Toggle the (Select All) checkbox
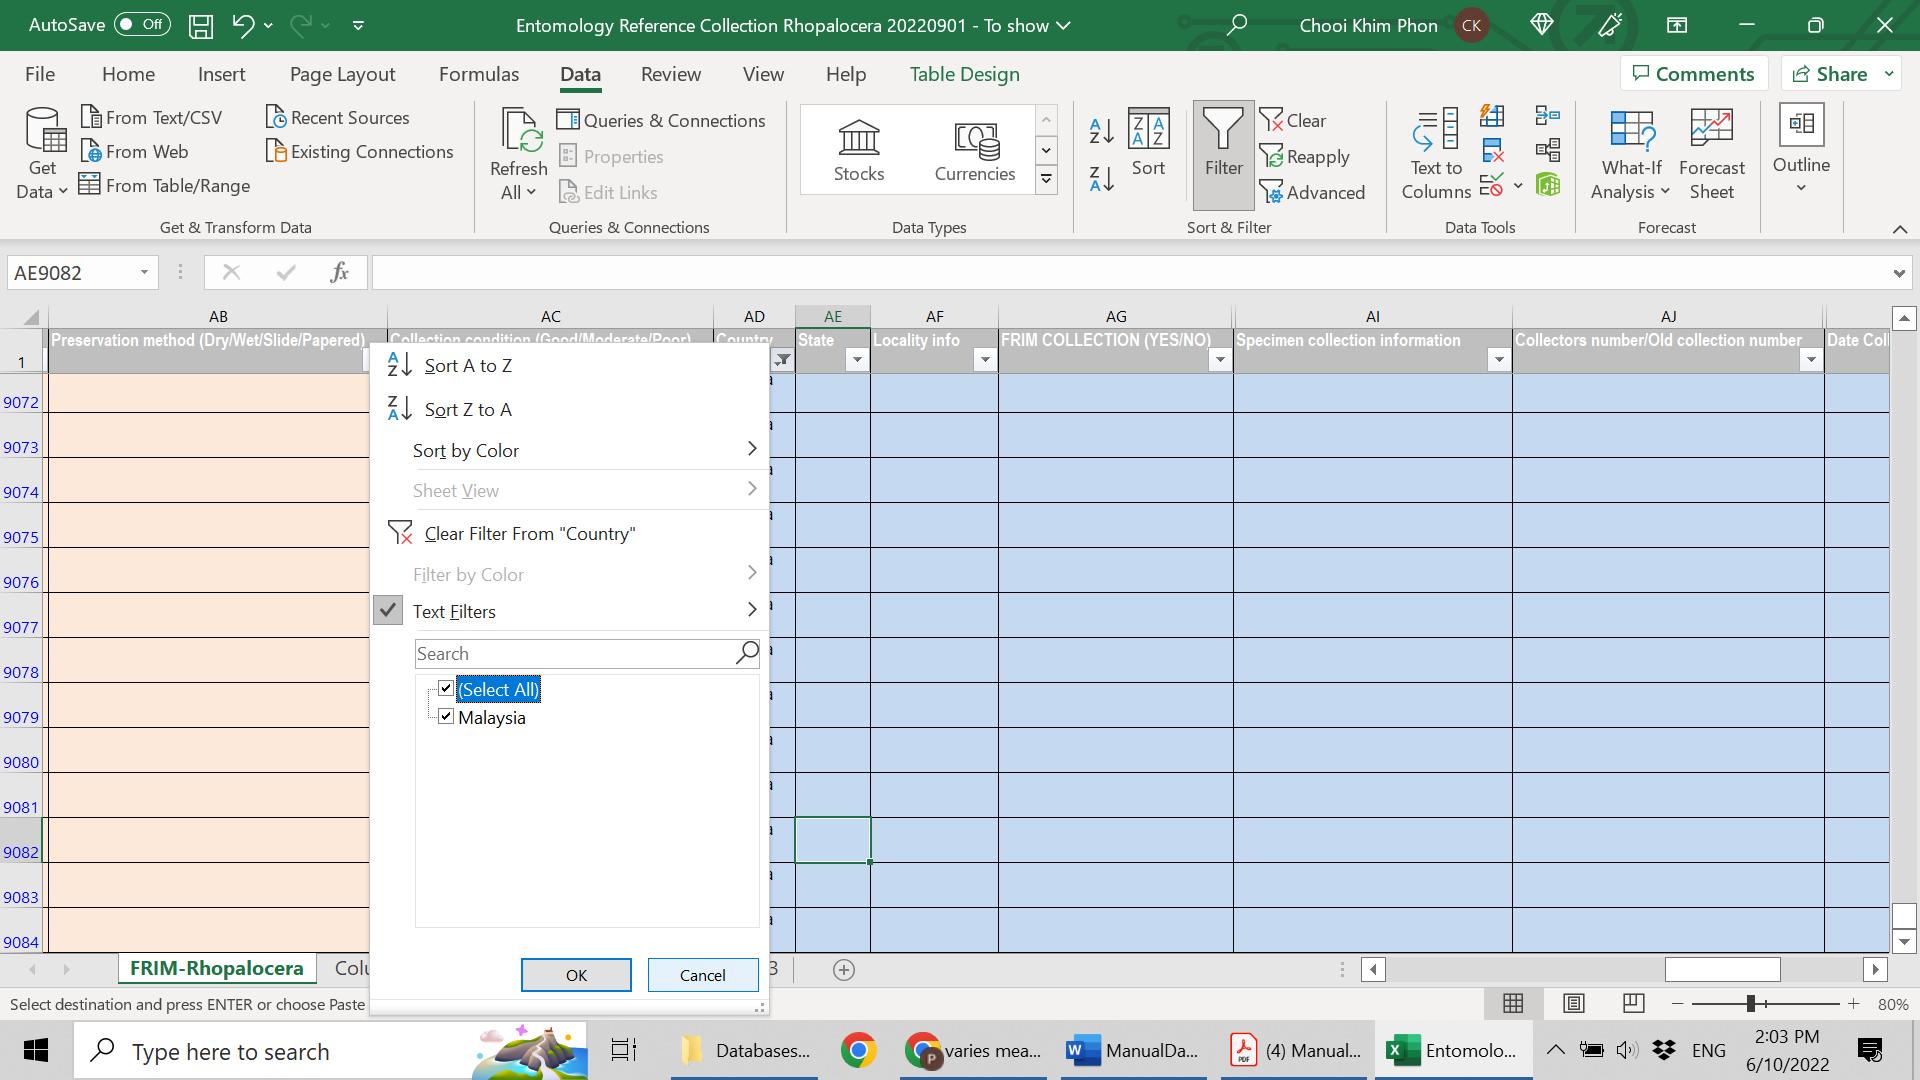The height and width of the screenshot is (1080, 1920). point(446,688)
